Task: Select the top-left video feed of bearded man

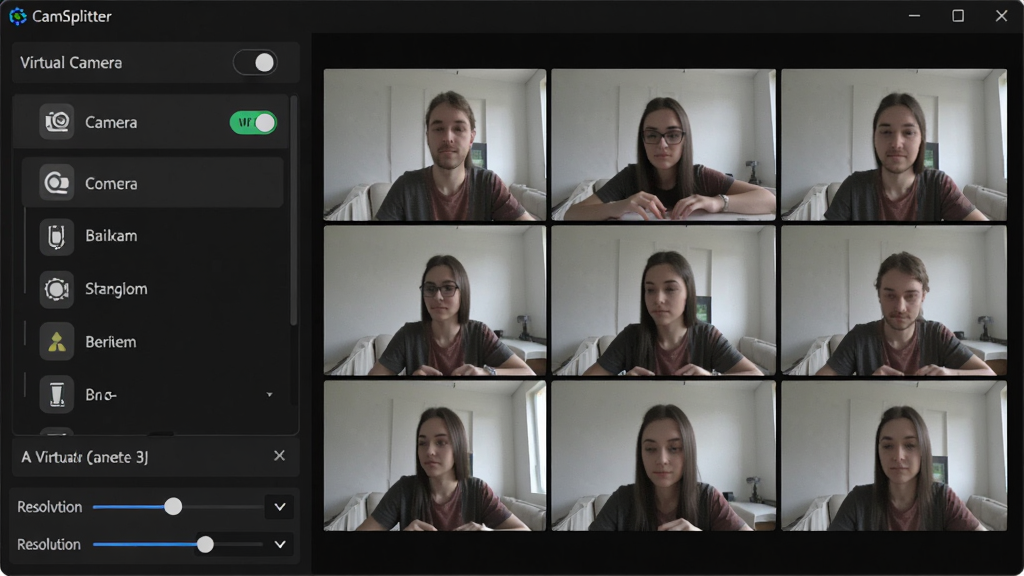Action: (x=435, y=145)
